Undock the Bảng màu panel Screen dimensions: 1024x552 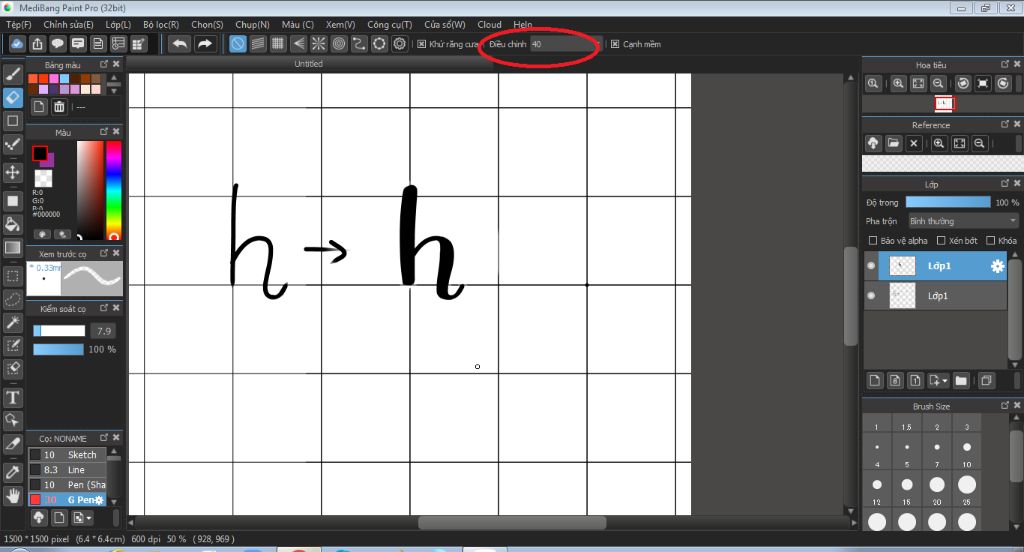(104, 64)
